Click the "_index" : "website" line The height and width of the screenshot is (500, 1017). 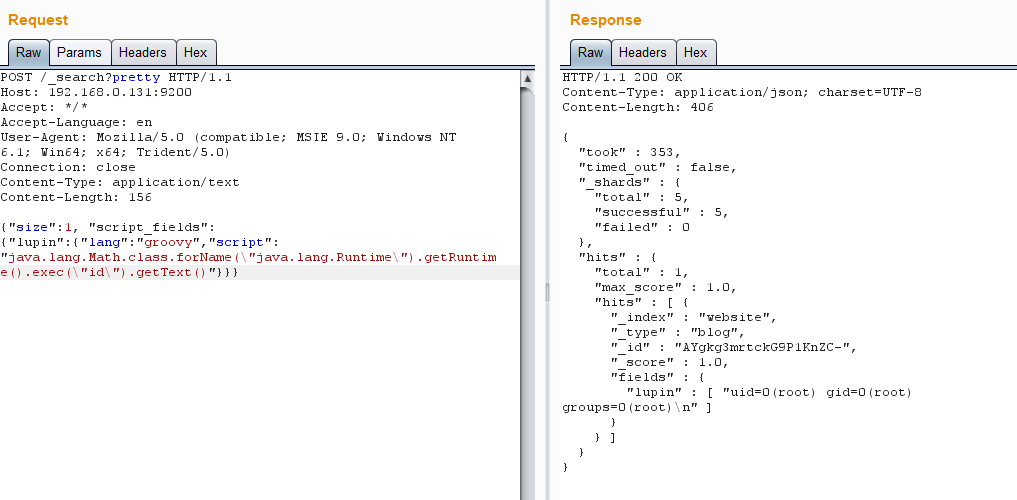click(693, 317)
